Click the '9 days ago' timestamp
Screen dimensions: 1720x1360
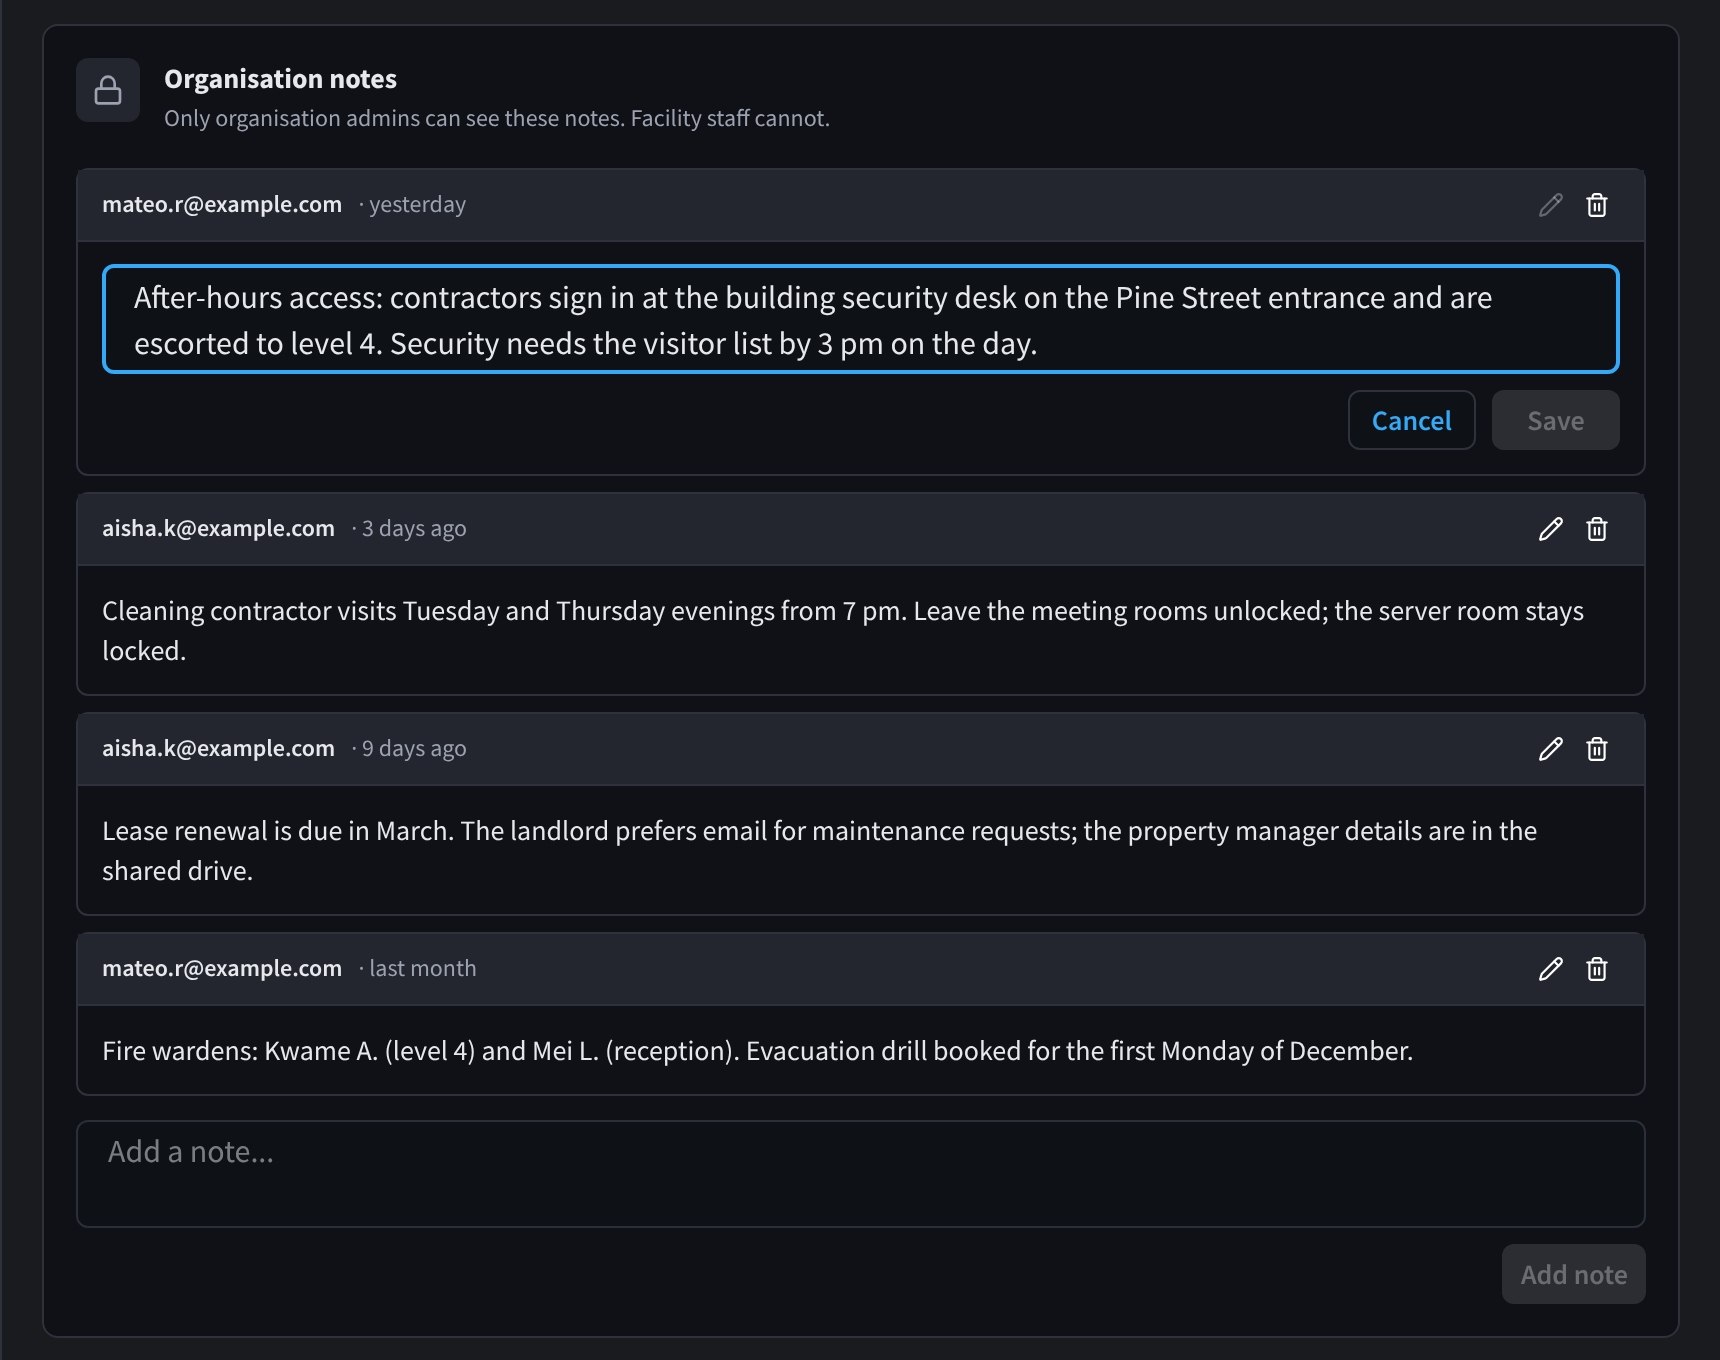(414, 749)
